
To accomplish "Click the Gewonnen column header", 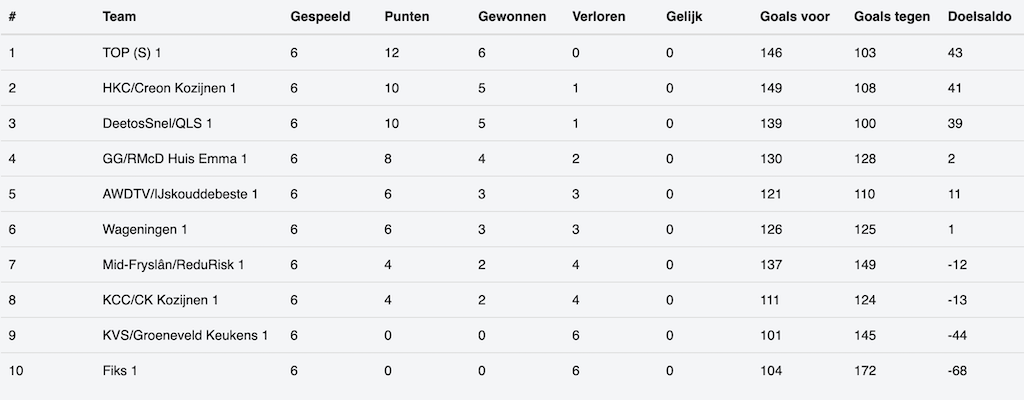I will point(512,17).
